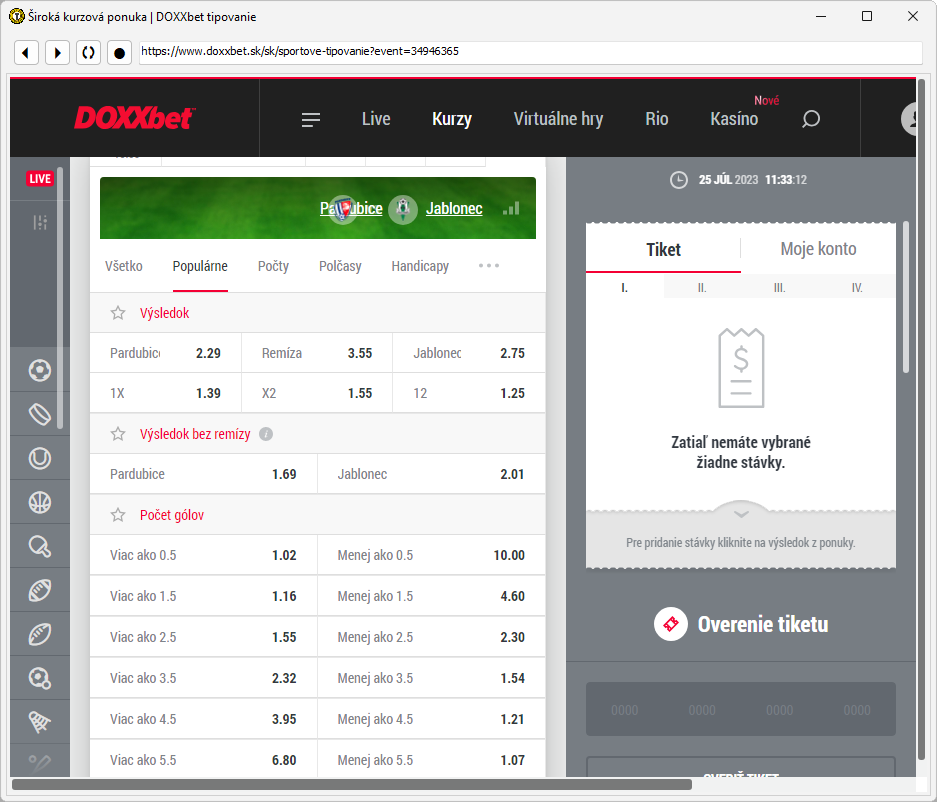Screen dimensions: 937x802
Task: Switch to ticket III.
Action: coord(779,287)
